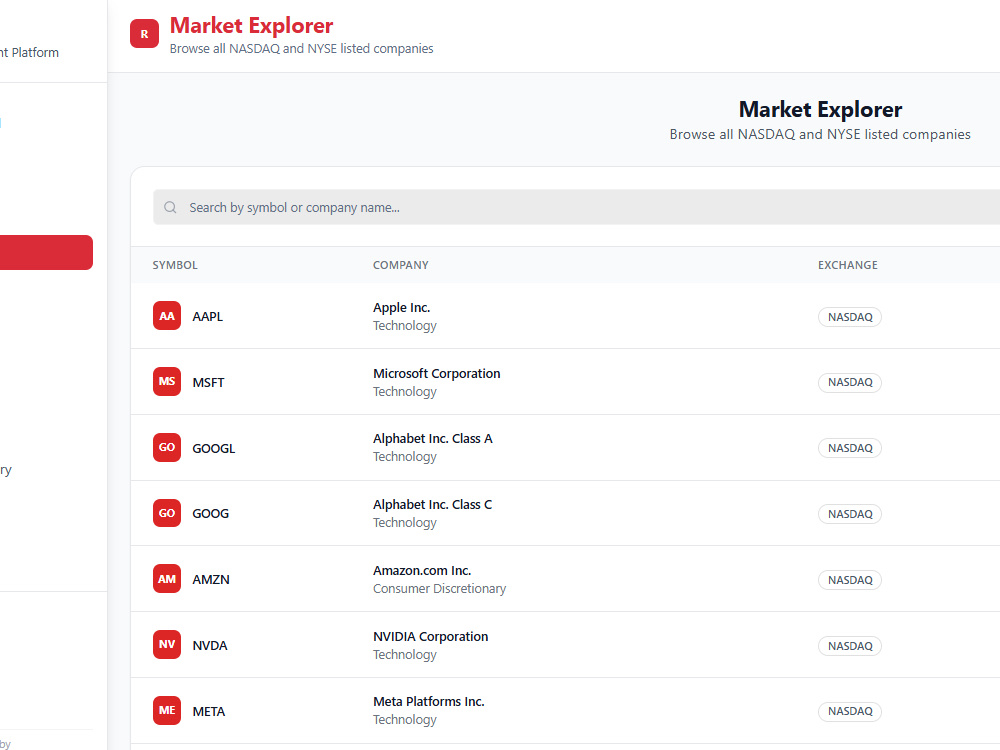Click the GO badge for GOOGL
Image resolution: width=1000 pixels, height=750 pixels.
coord(167,448)
